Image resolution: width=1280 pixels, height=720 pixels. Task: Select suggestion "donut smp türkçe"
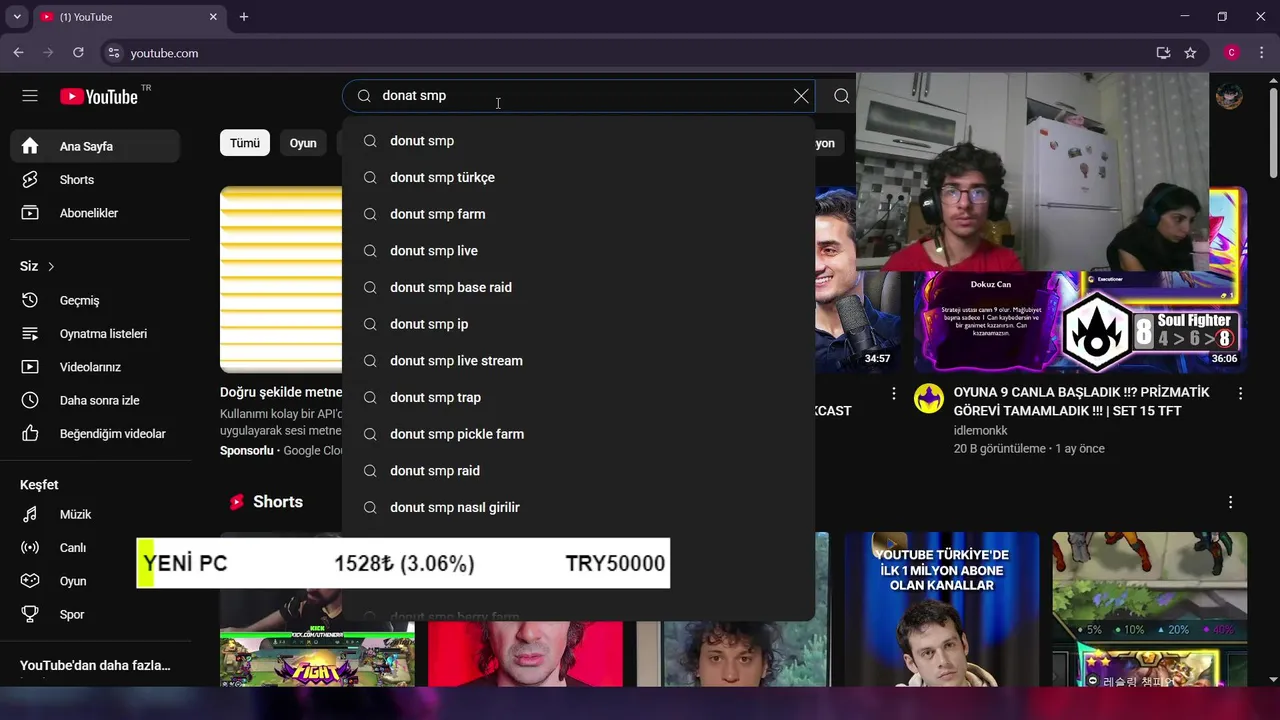point(578,178)
